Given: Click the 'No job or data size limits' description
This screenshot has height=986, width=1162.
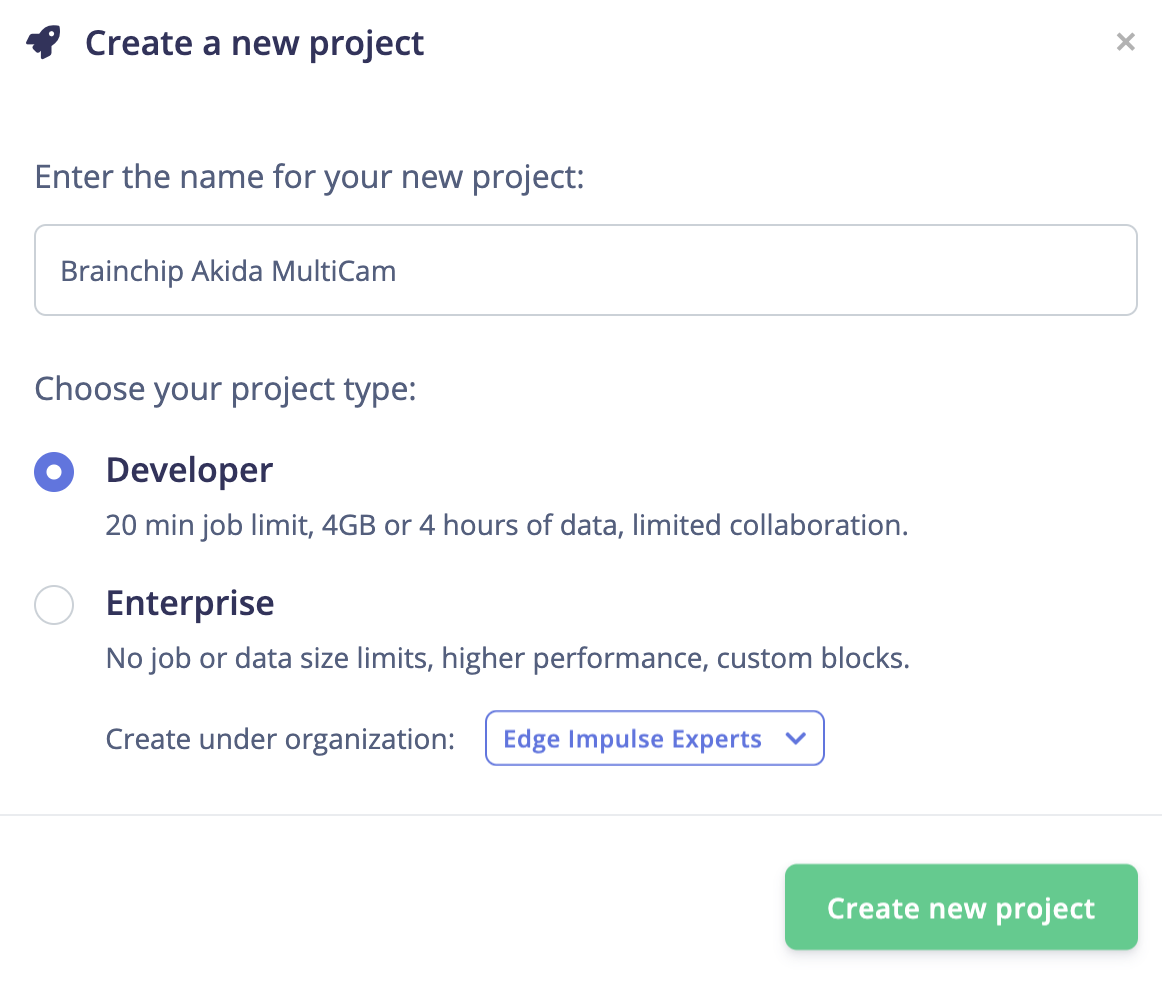Looking at the screenshot, I should pyautogui.click(x=507, y=659).
